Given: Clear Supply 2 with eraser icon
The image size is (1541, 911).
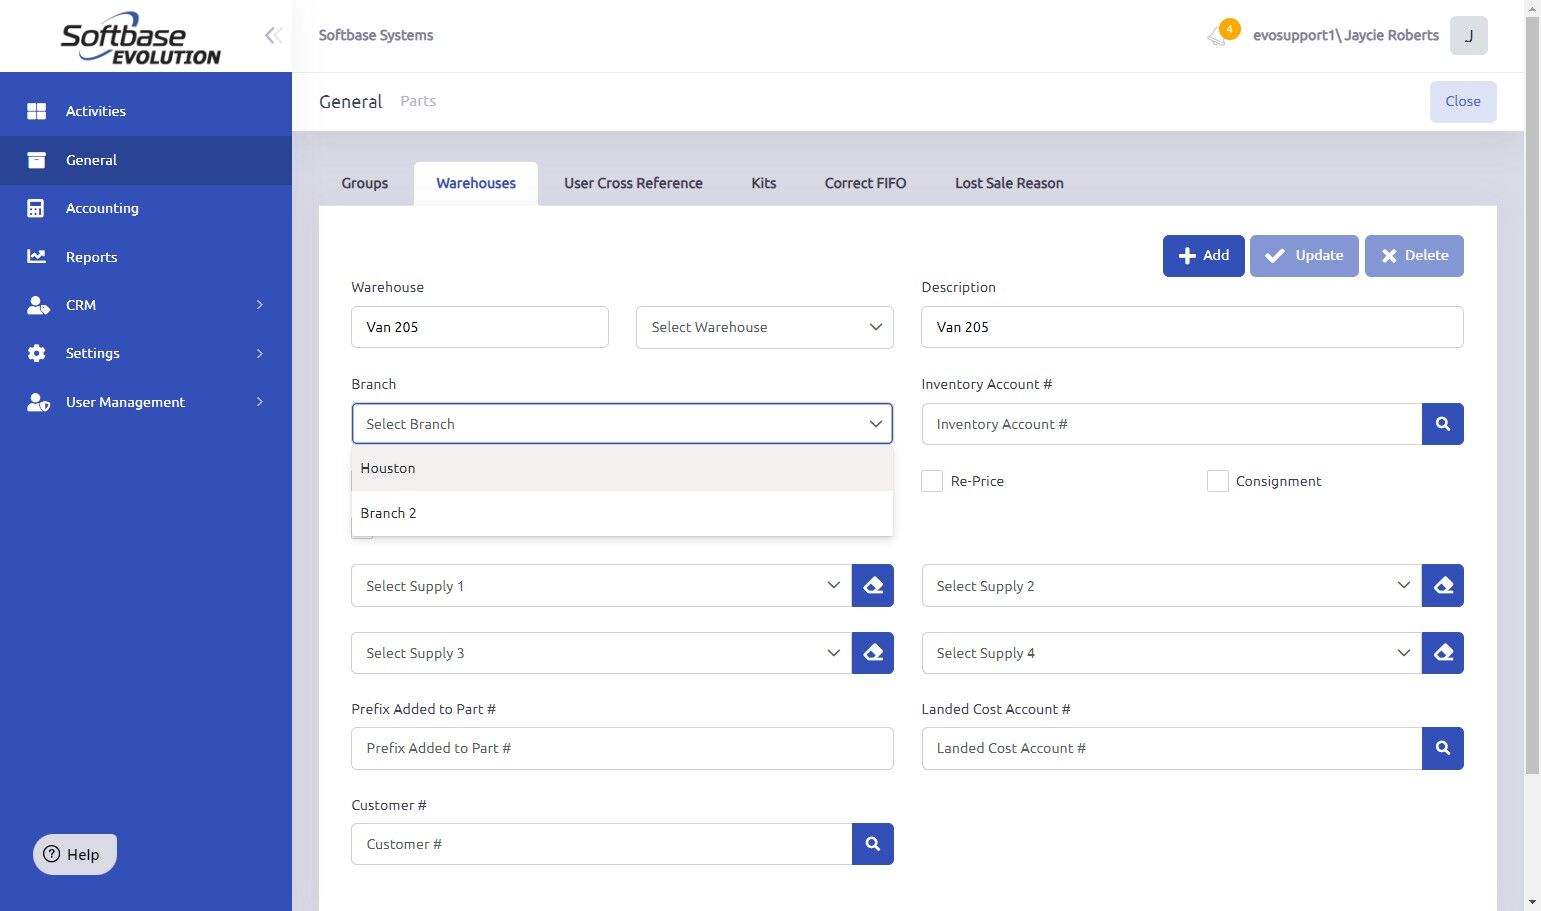Looking at the screenshot, I should tap(1442, 586).
